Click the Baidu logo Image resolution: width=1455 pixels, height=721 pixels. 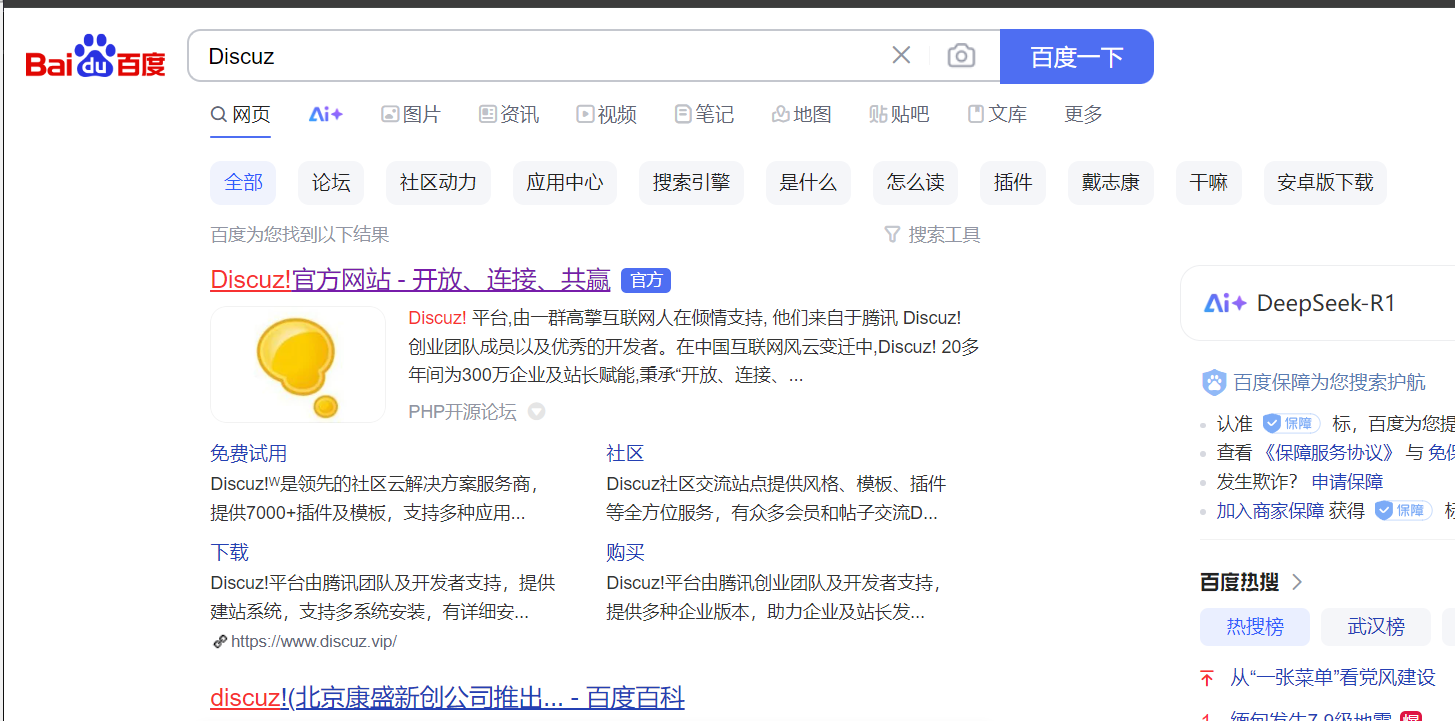pyautogui.click(x=95, y=56)
